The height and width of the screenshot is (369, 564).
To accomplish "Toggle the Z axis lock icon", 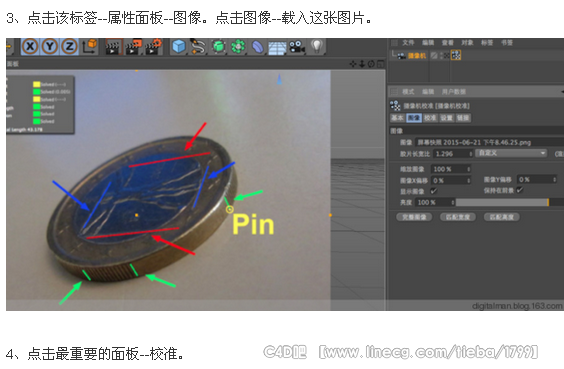I will (69, 46).
